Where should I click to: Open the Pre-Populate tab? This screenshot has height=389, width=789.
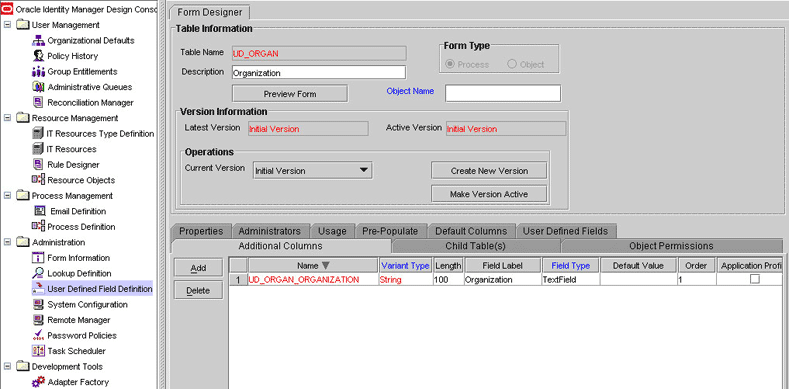click(x=390, y=231)
